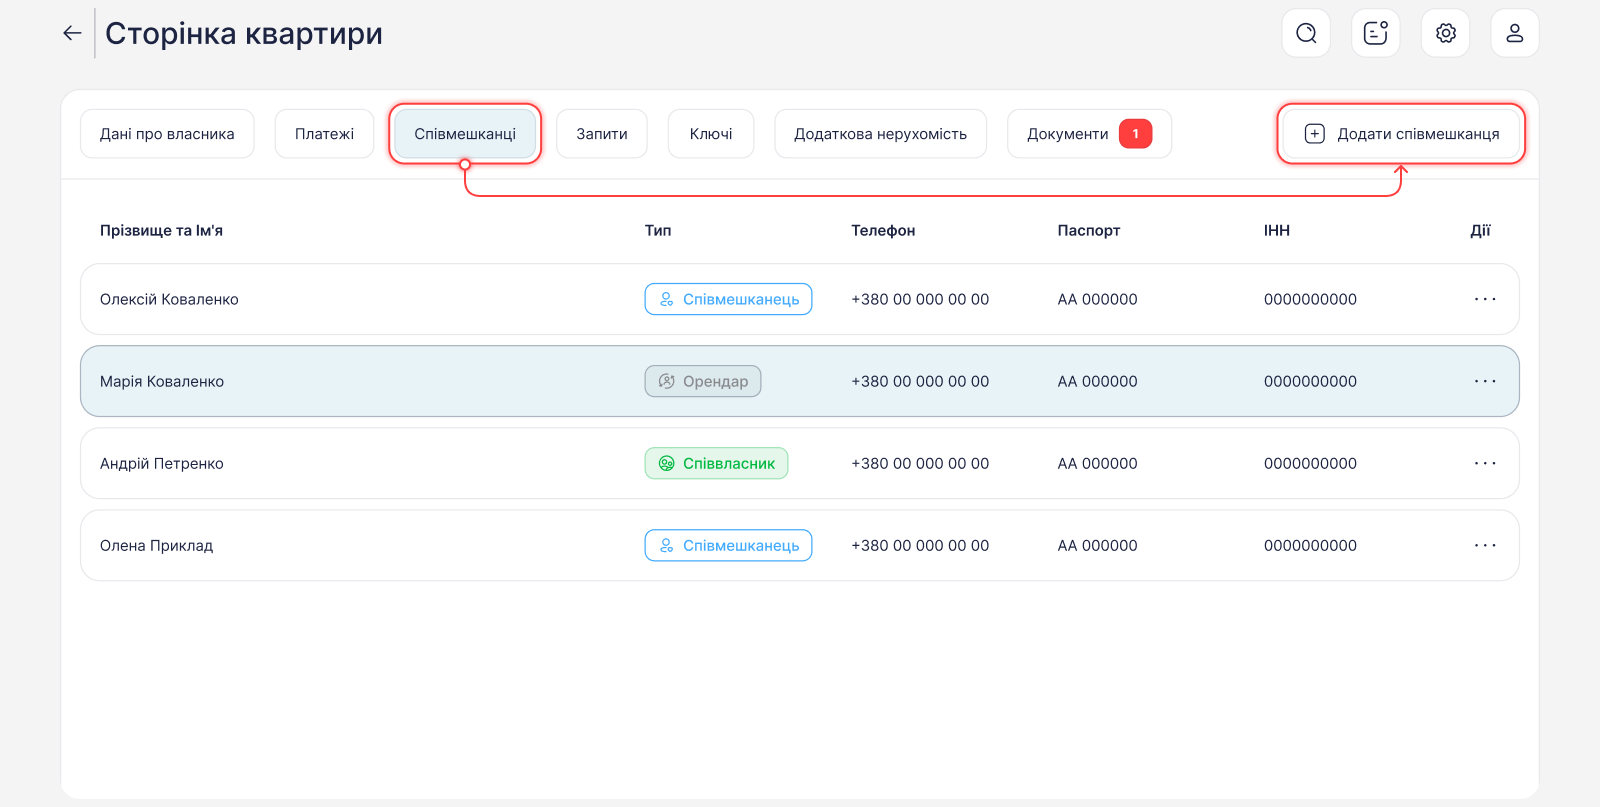Open the Документи tab
The image size is (1600, 807).
(x=1089, y=134)
